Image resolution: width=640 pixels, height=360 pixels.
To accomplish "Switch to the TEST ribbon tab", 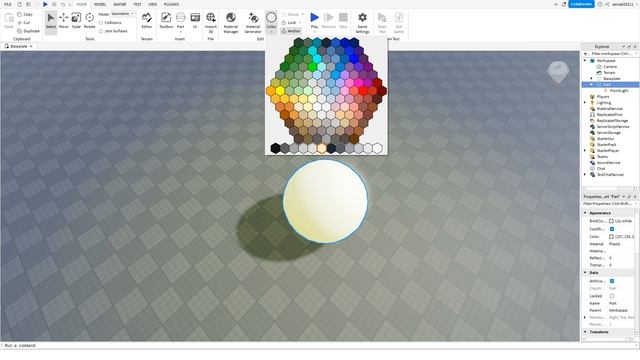I will click(x=137, y=4).
